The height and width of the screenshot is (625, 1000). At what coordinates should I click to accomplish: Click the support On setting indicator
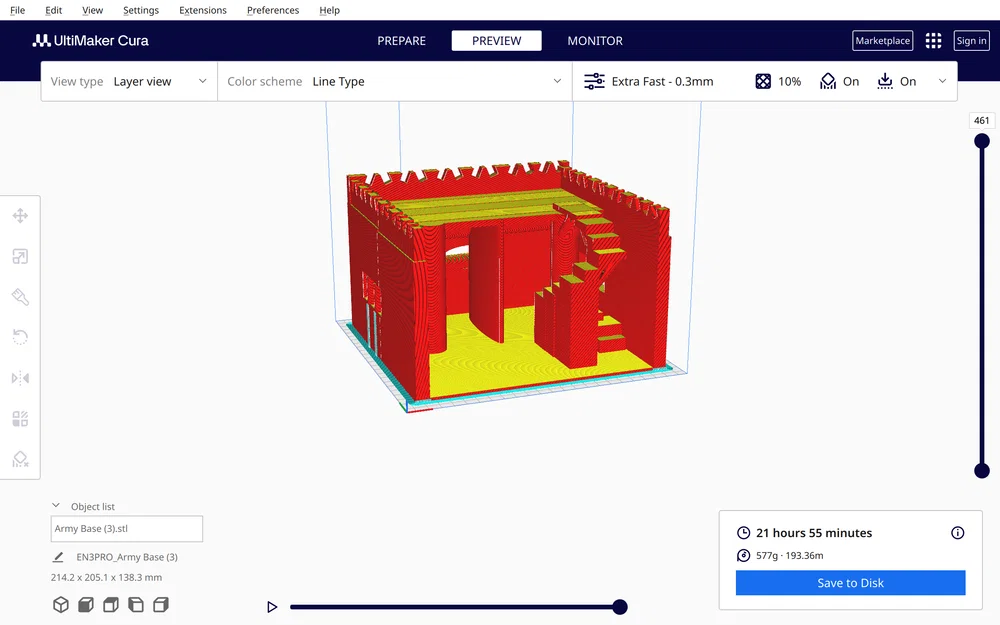pos(839,81)
